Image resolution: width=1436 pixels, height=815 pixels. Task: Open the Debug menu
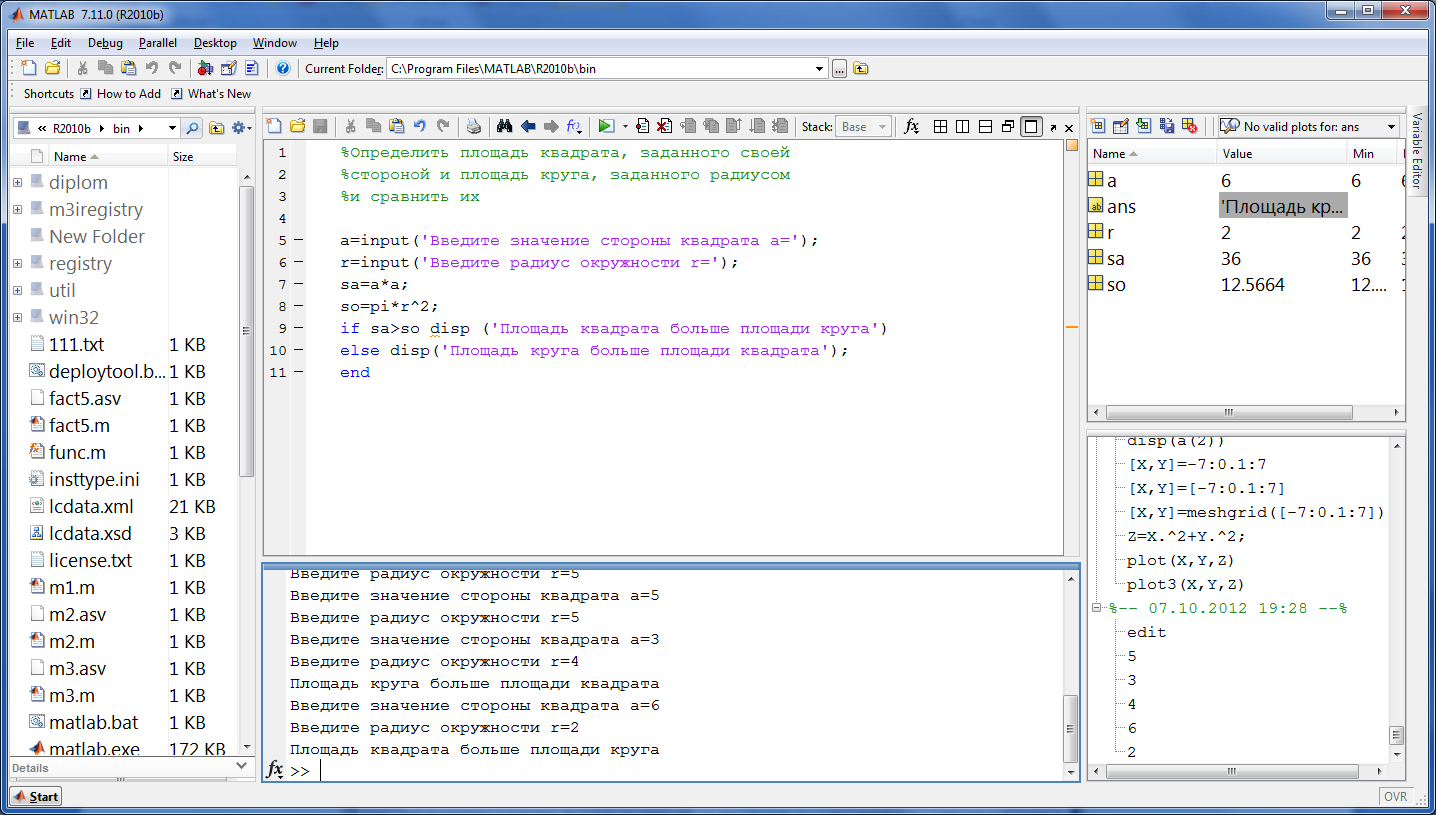click(105, 43)
